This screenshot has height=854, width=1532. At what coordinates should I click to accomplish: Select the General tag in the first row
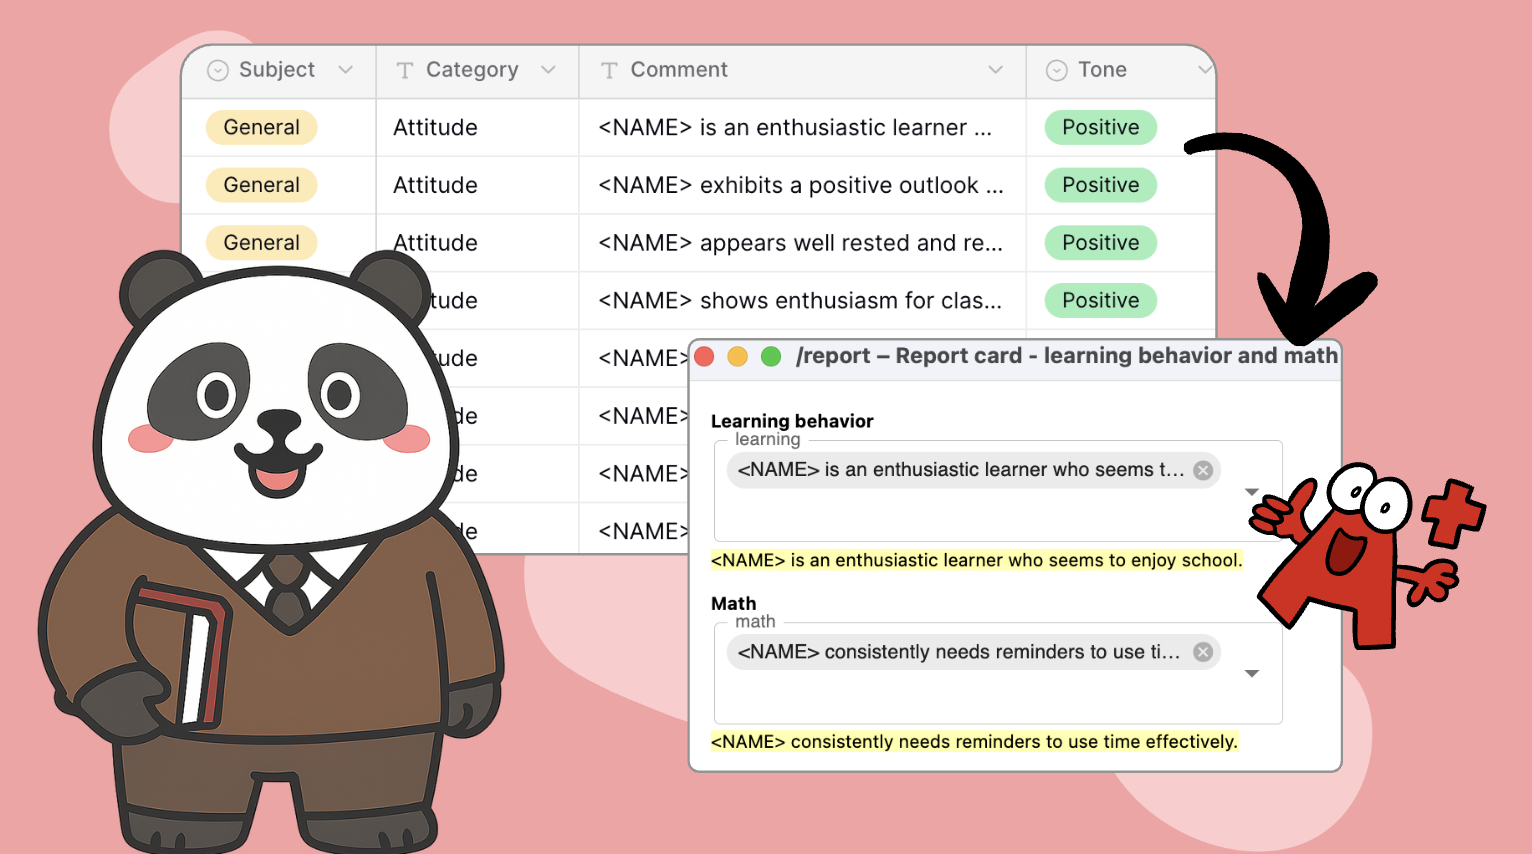tap(262, 127)
